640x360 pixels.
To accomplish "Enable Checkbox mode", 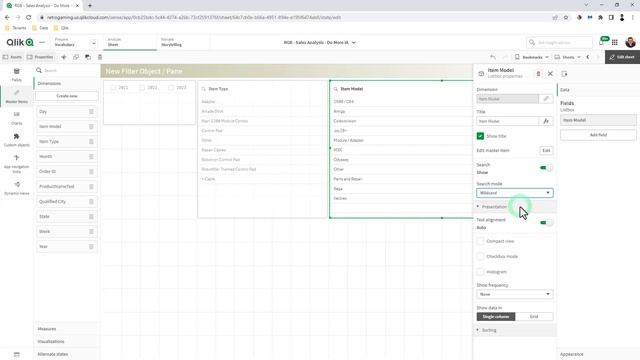I will [x=480, y=256].
